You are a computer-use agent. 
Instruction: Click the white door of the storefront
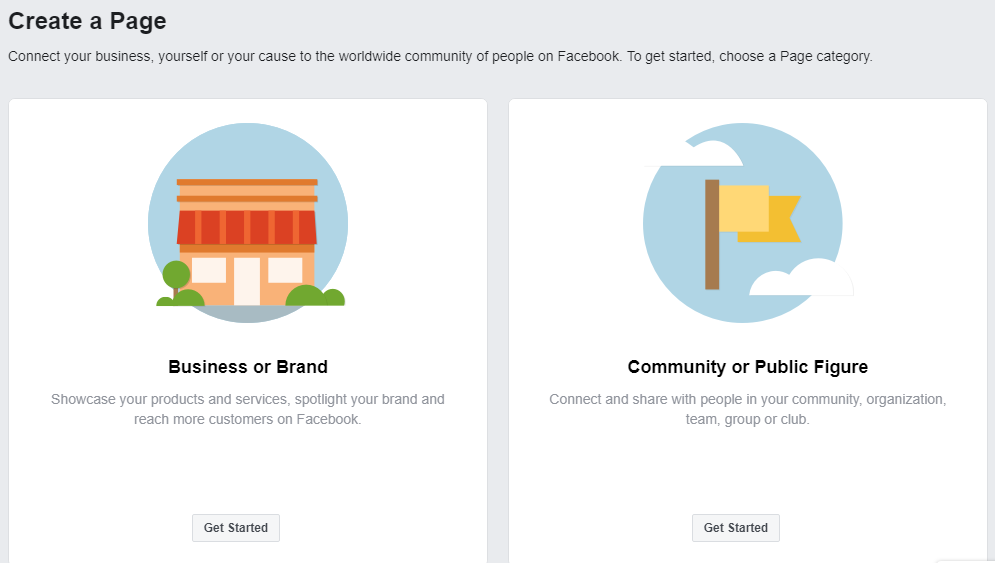tap(247, 281)
